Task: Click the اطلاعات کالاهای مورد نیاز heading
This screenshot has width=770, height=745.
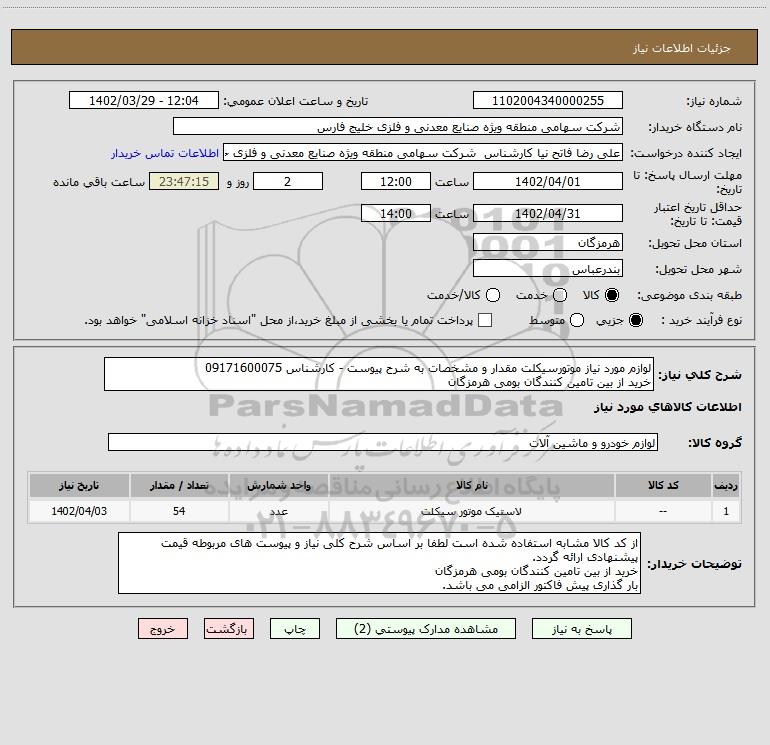Action: tap(668, 407)
